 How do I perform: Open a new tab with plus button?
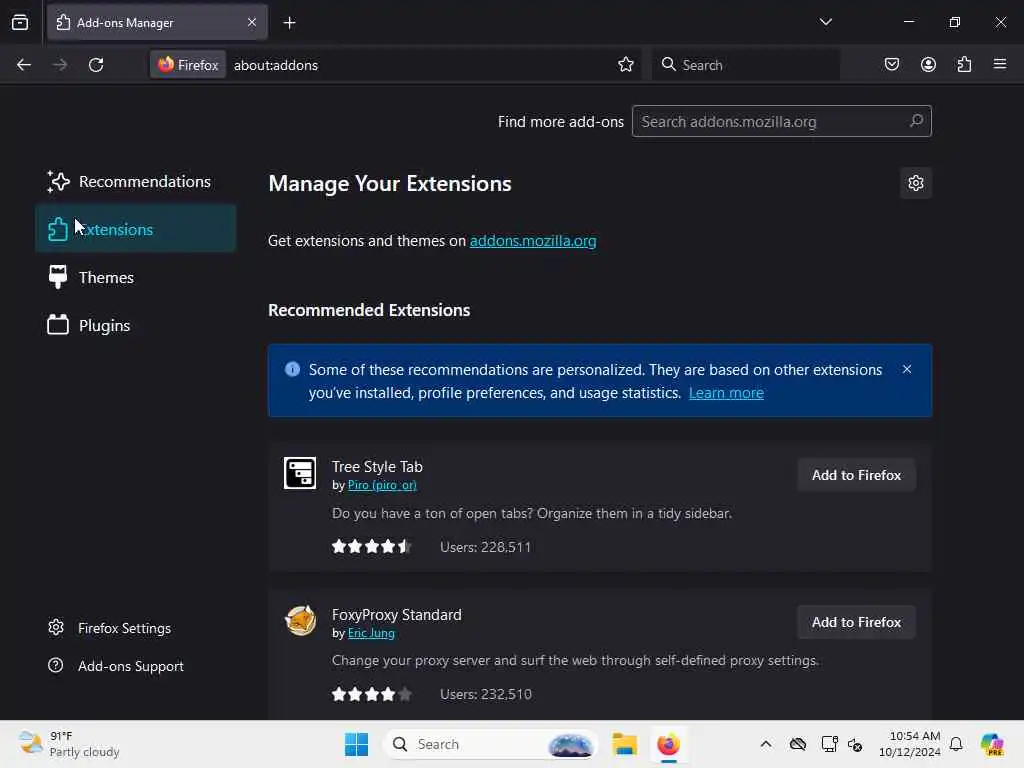coord(289,23)
